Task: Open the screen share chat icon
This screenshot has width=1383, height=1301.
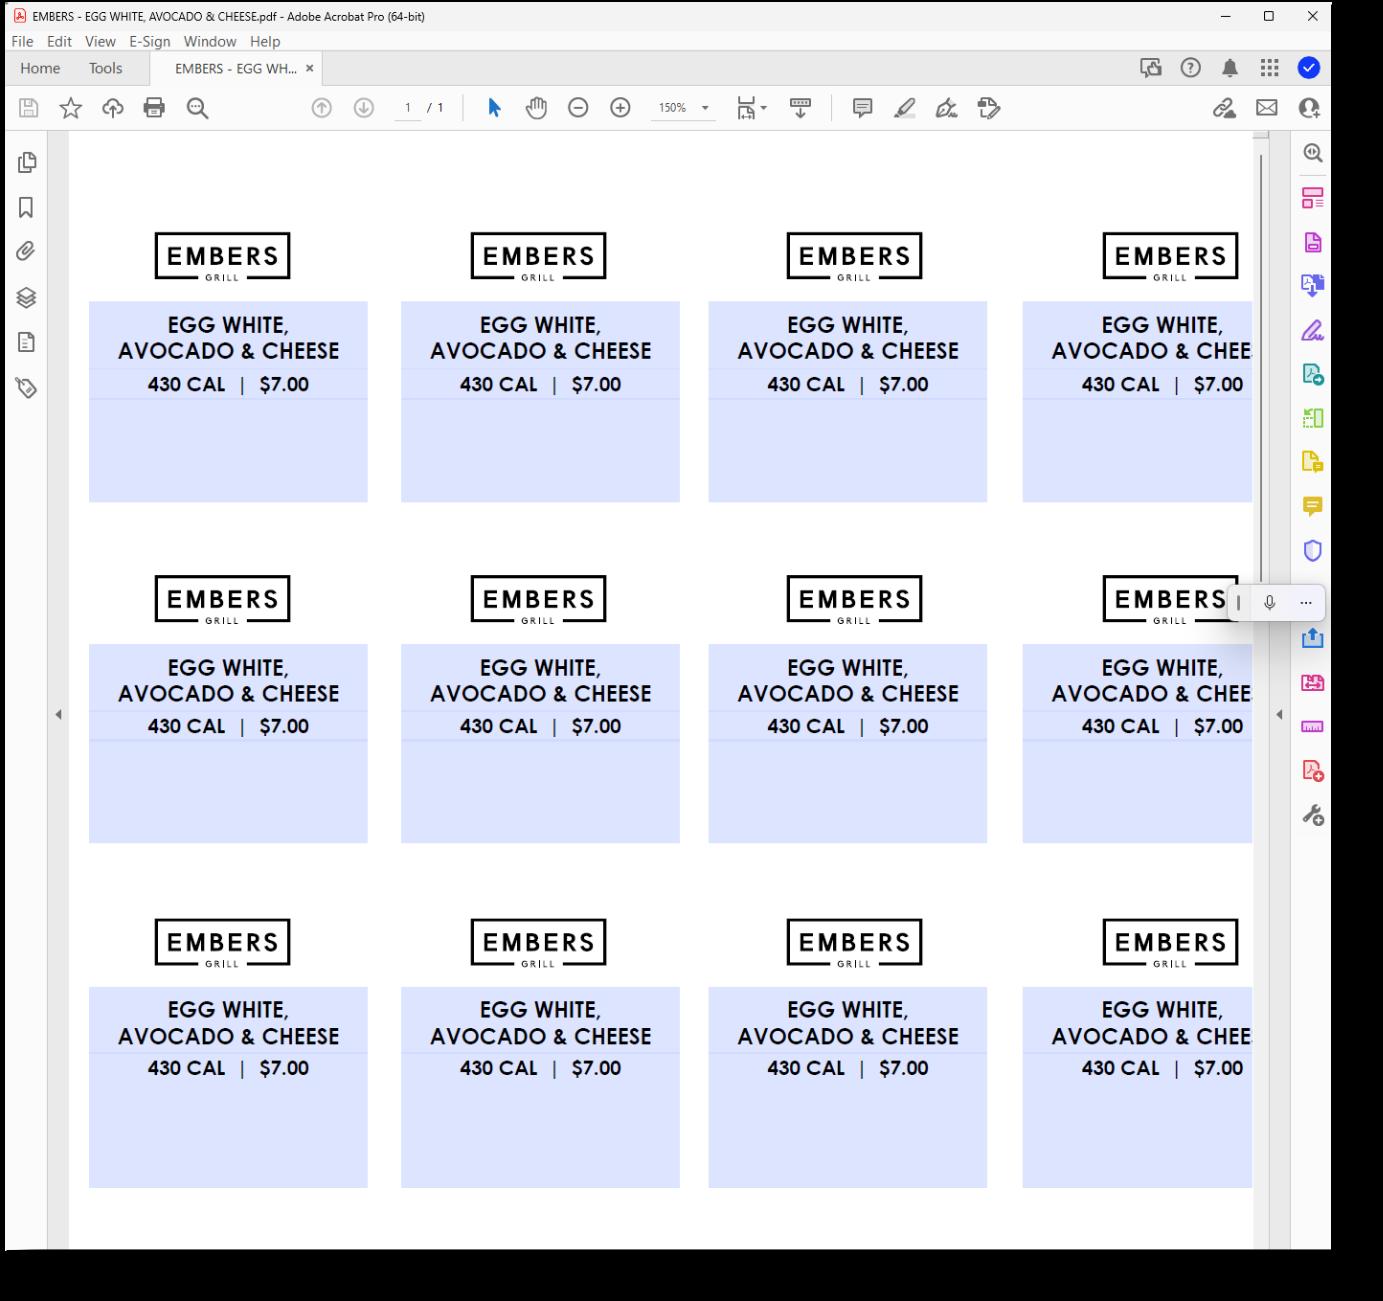Action: 1151,68
